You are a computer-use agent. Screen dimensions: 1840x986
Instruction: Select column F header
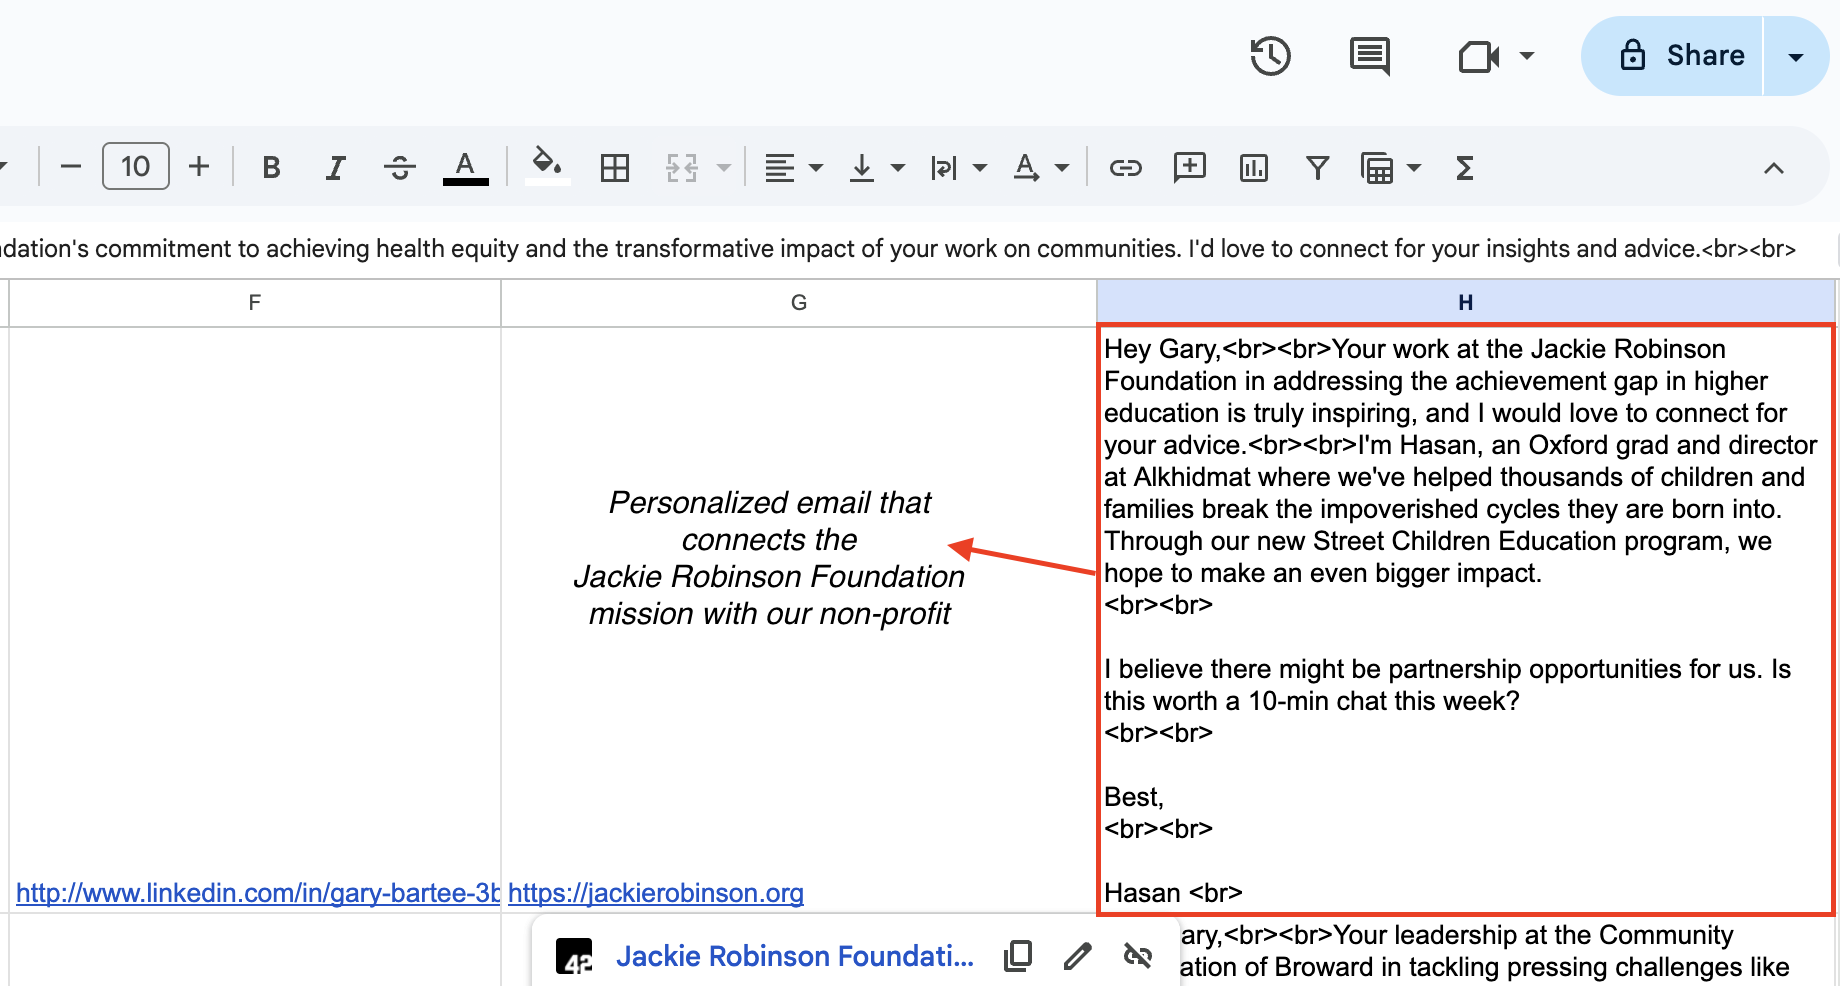pyautogui.click(x=255, y=302)
